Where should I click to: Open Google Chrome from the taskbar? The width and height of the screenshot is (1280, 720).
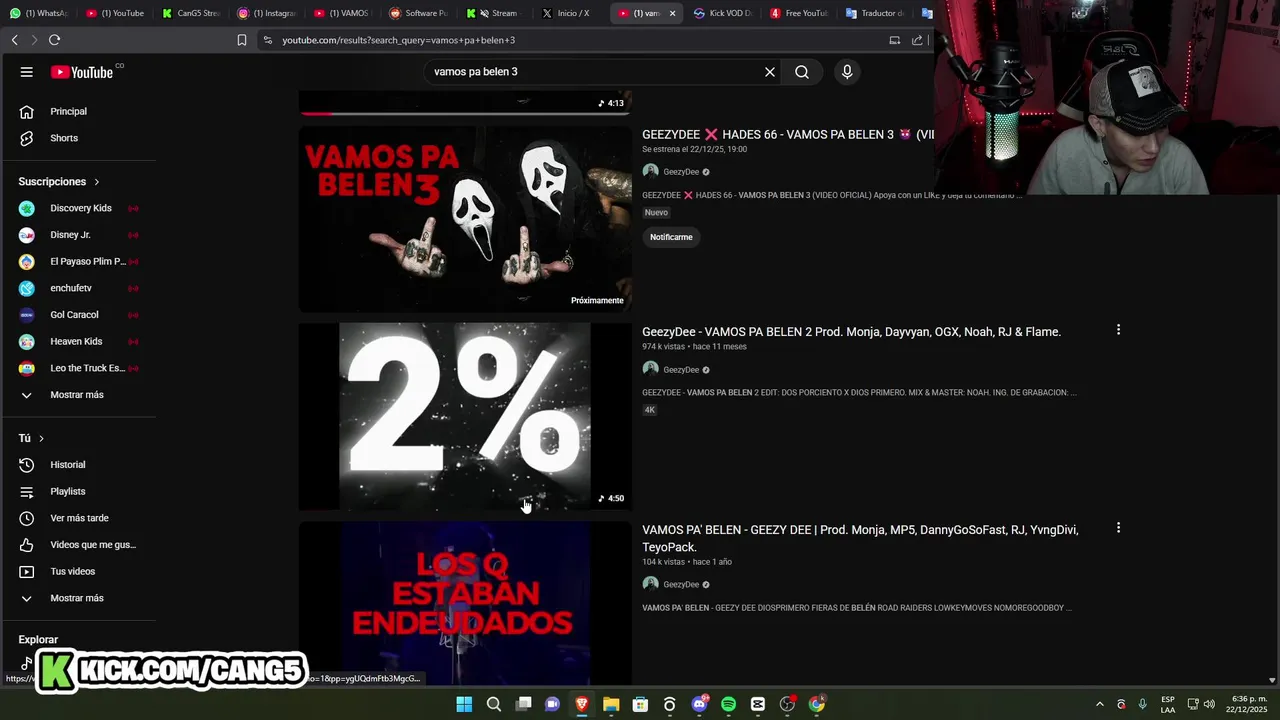point(817,704)
